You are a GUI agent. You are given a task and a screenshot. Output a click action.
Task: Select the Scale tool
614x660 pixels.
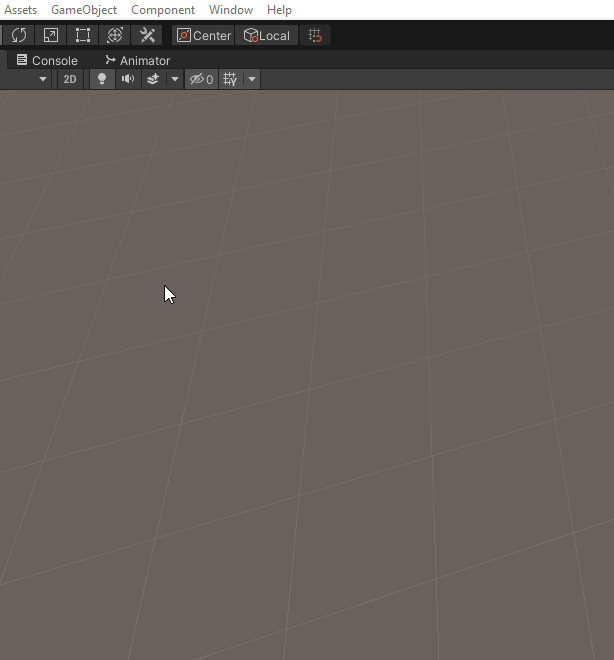[51, 35]
